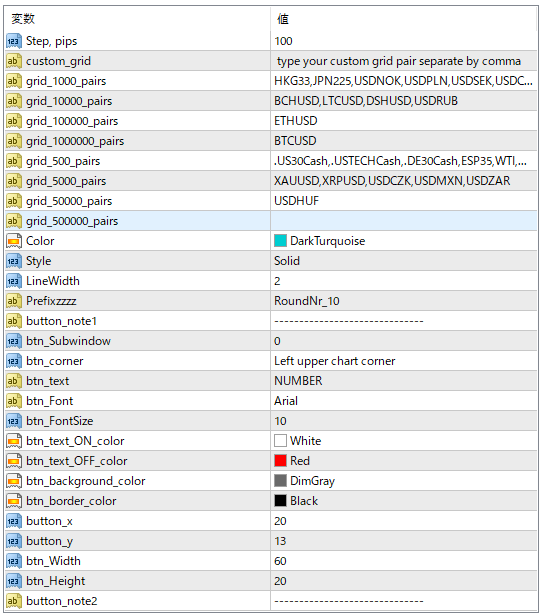Click the btn_Width value 60
The height and width of the screenshot is (615, 544).
(280, 561)
